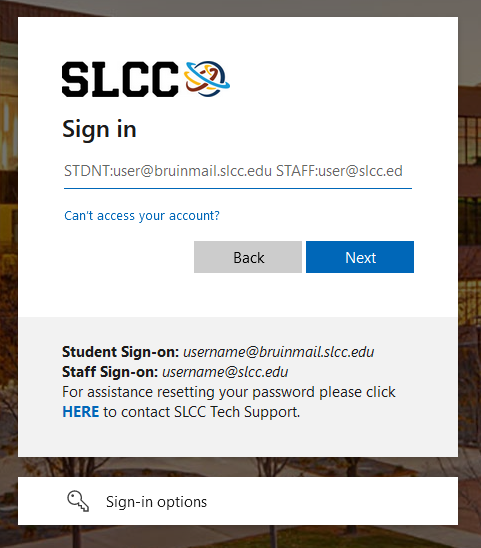The width and height of the screenshot is (481, 548).
Task: Click the username@bruinmail.slcc.edu example text
Action: (x=279, y=352)
